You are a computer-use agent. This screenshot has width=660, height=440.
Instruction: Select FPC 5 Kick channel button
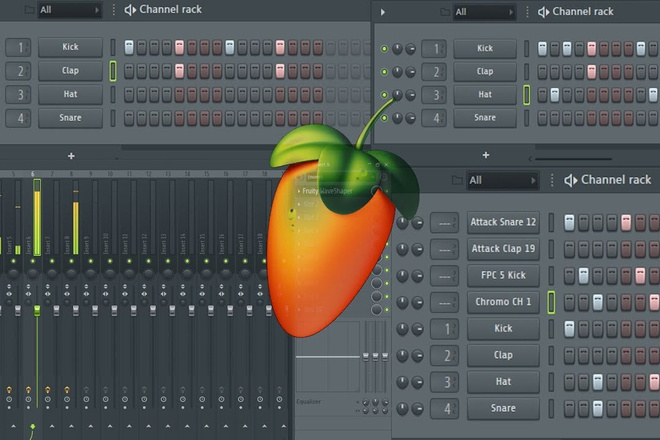[503, 275]
